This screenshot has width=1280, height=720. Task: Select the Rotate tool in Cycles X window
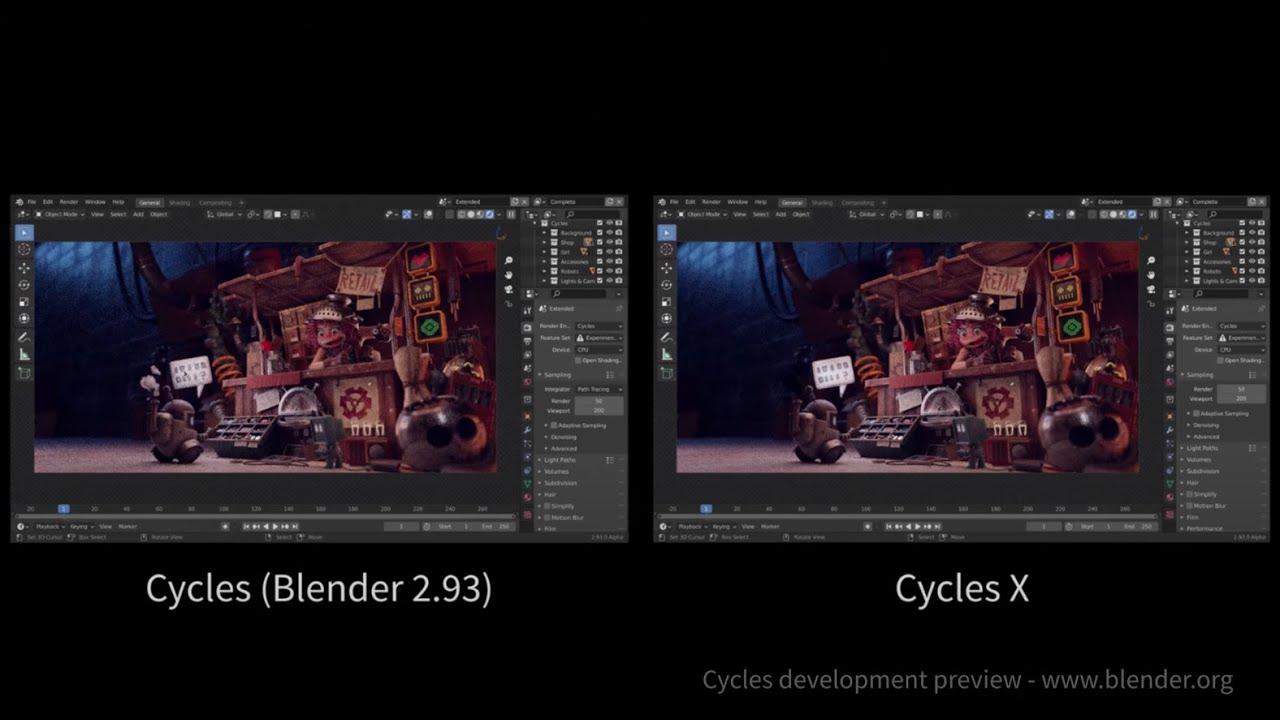667,284
